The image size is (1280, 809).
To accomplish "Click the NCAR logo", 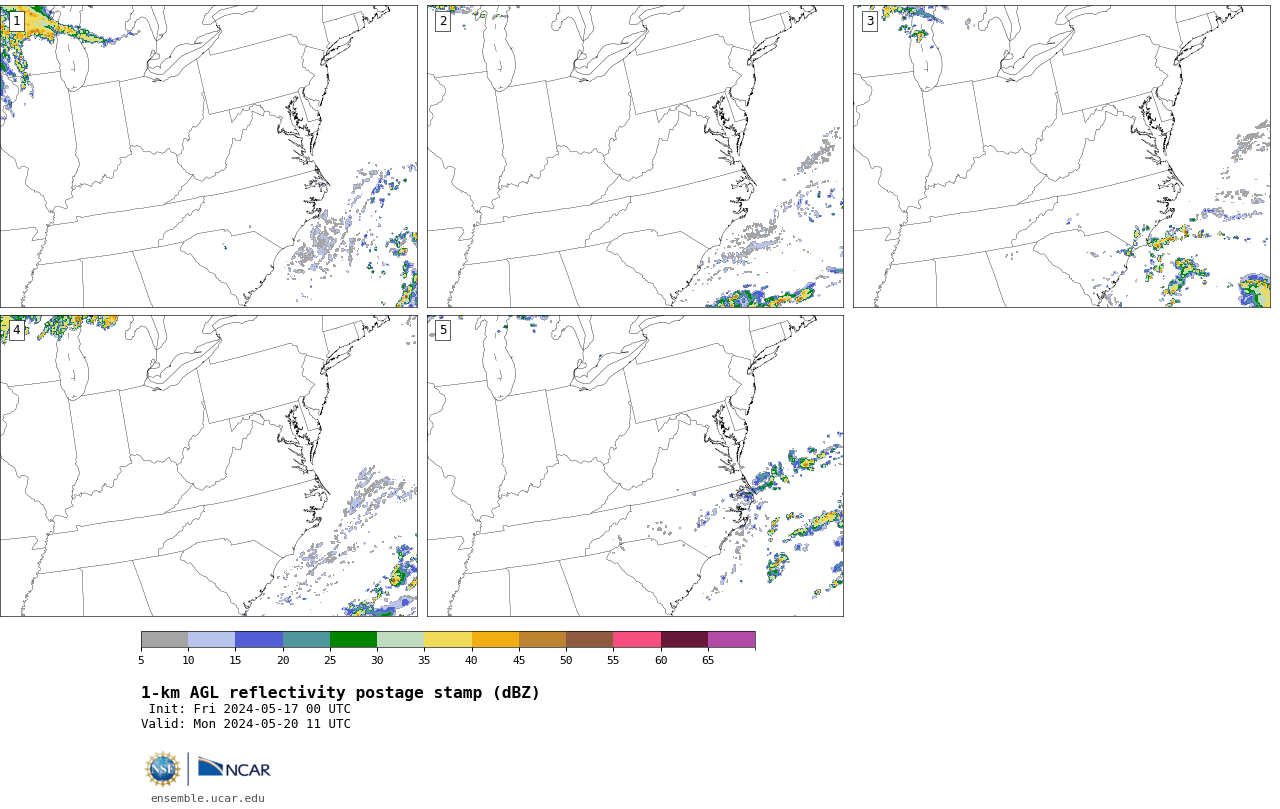I will click(x=234, y=768).
